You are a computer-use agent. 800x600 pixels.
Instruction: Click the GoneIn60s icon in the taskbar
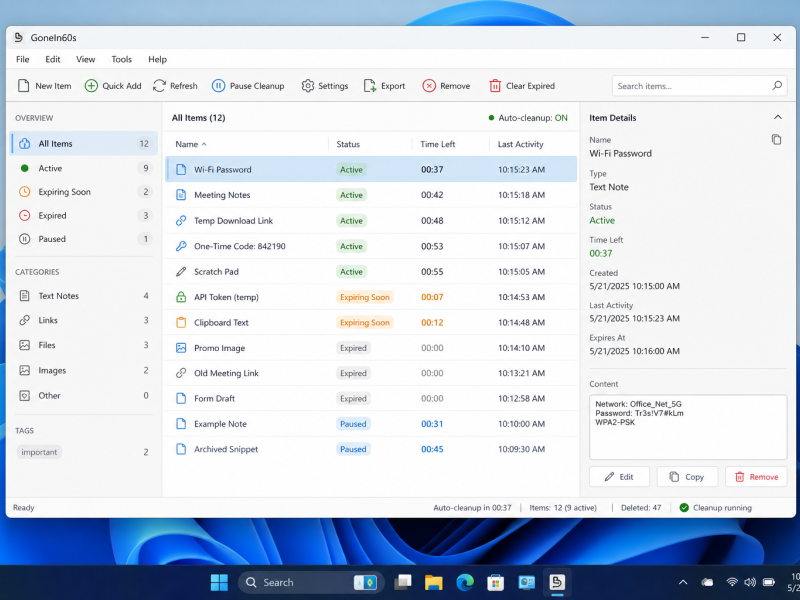pos(557,582)
